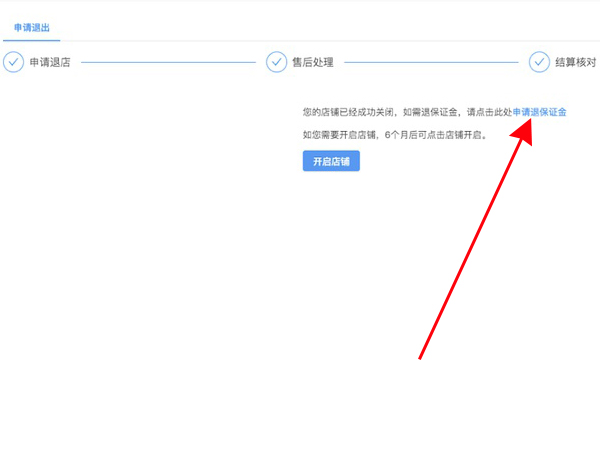Click progress line between 售后处理 and 结算核对
Image resolution: width=600 pixels, height=450 pixels.
[x=431, y=62]
